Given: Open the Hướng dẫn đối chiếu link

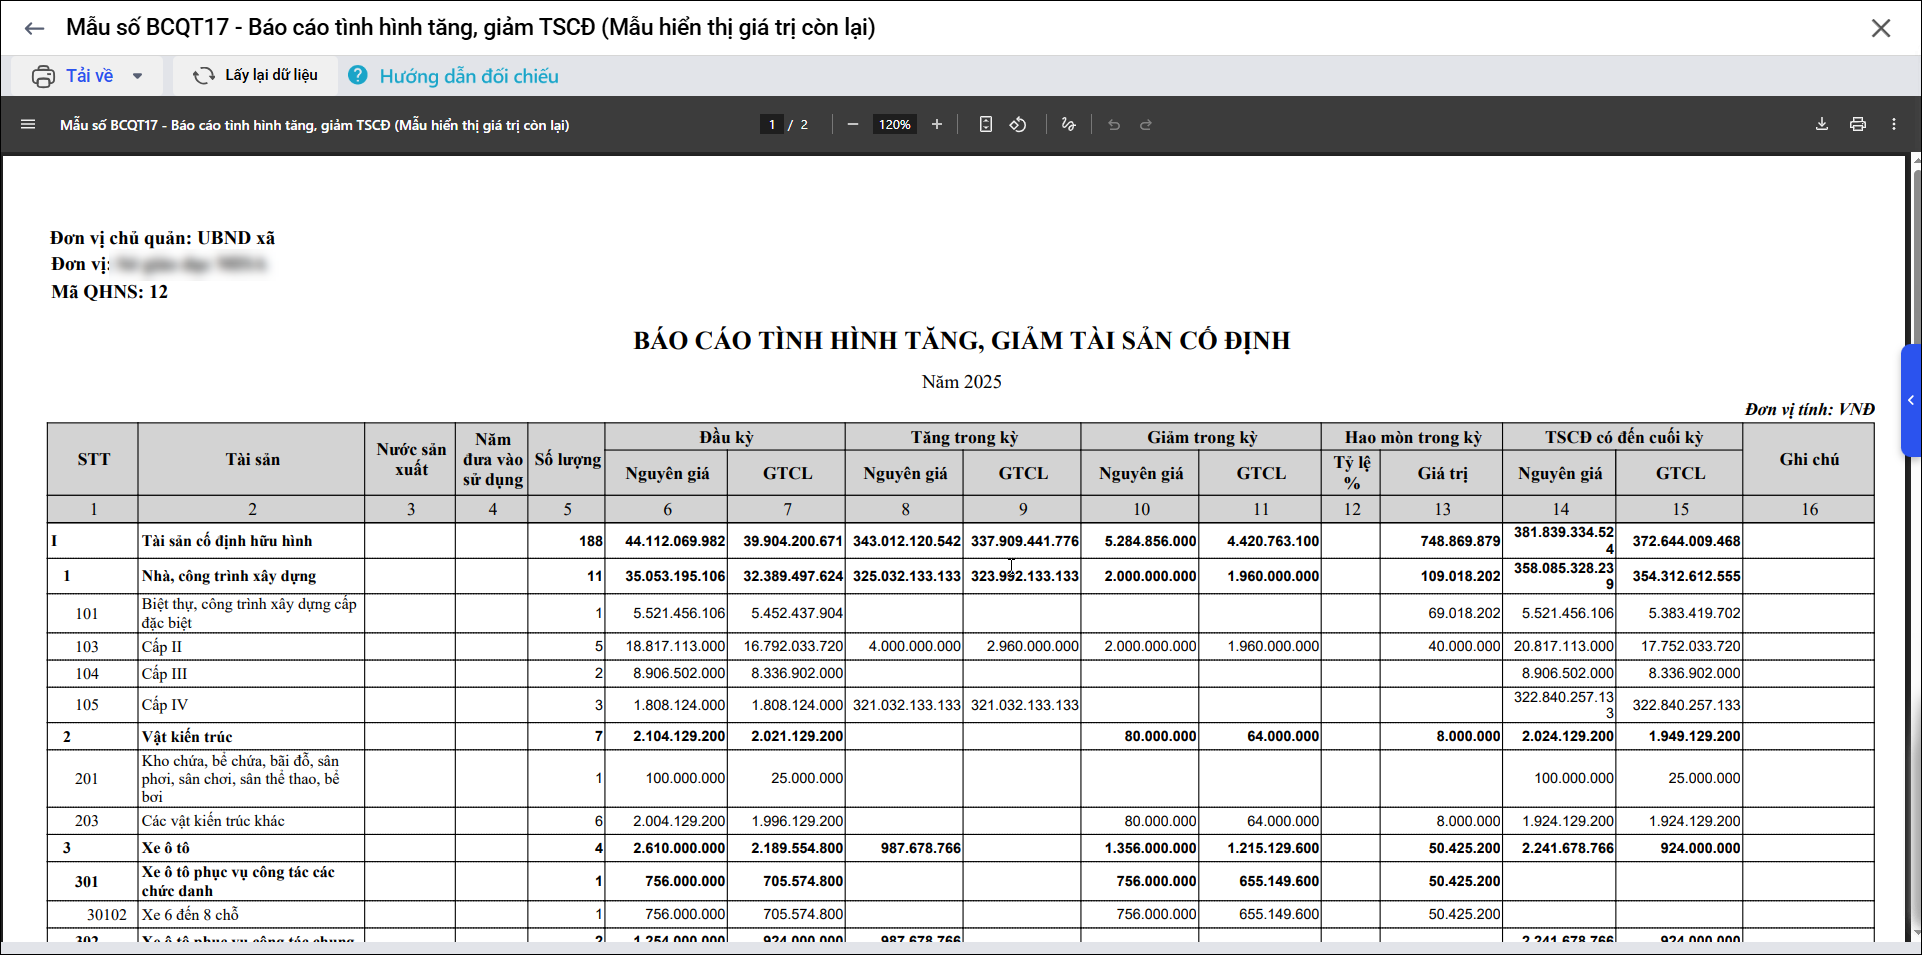Looking at the screenshot, I should click(x=468, y=76).
